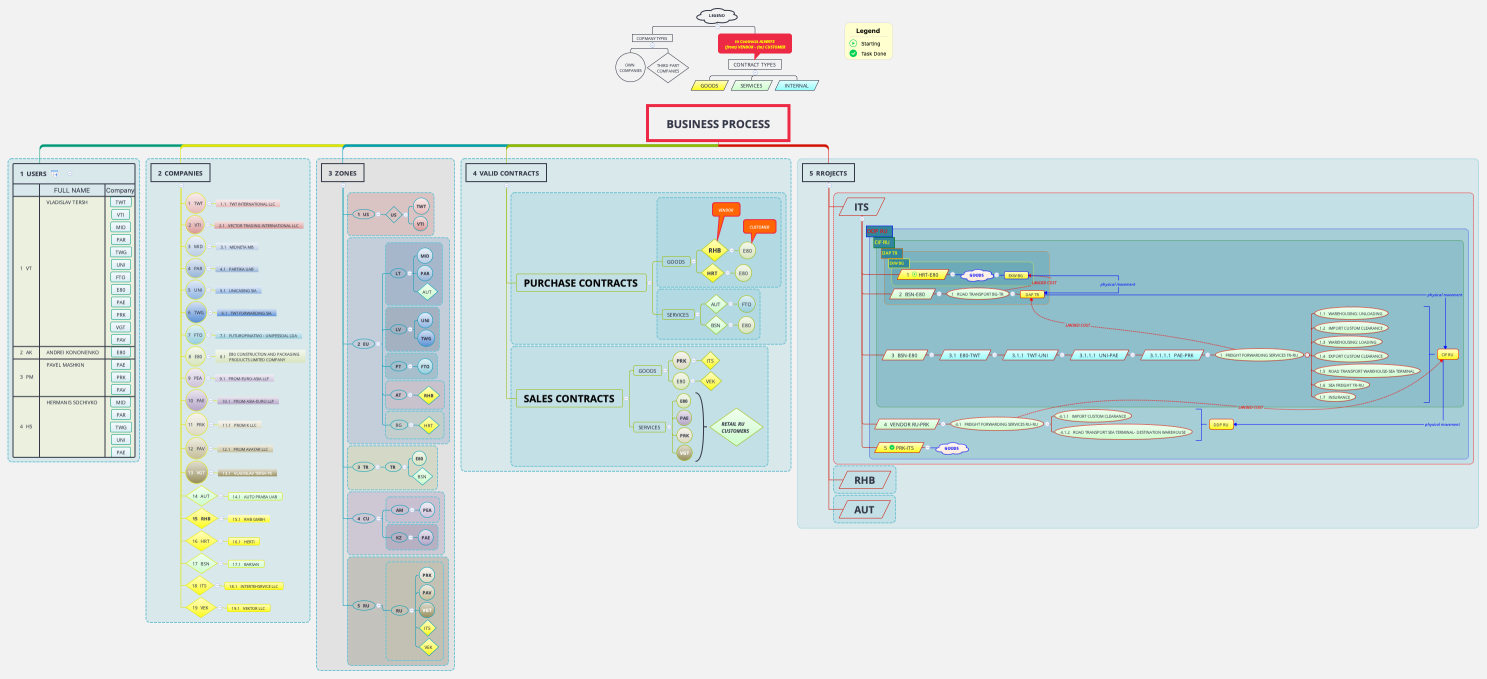Screen dimensions: 1487x679
Task: Click the Task Done check icon in the Legend
Action: pos(853,53)
